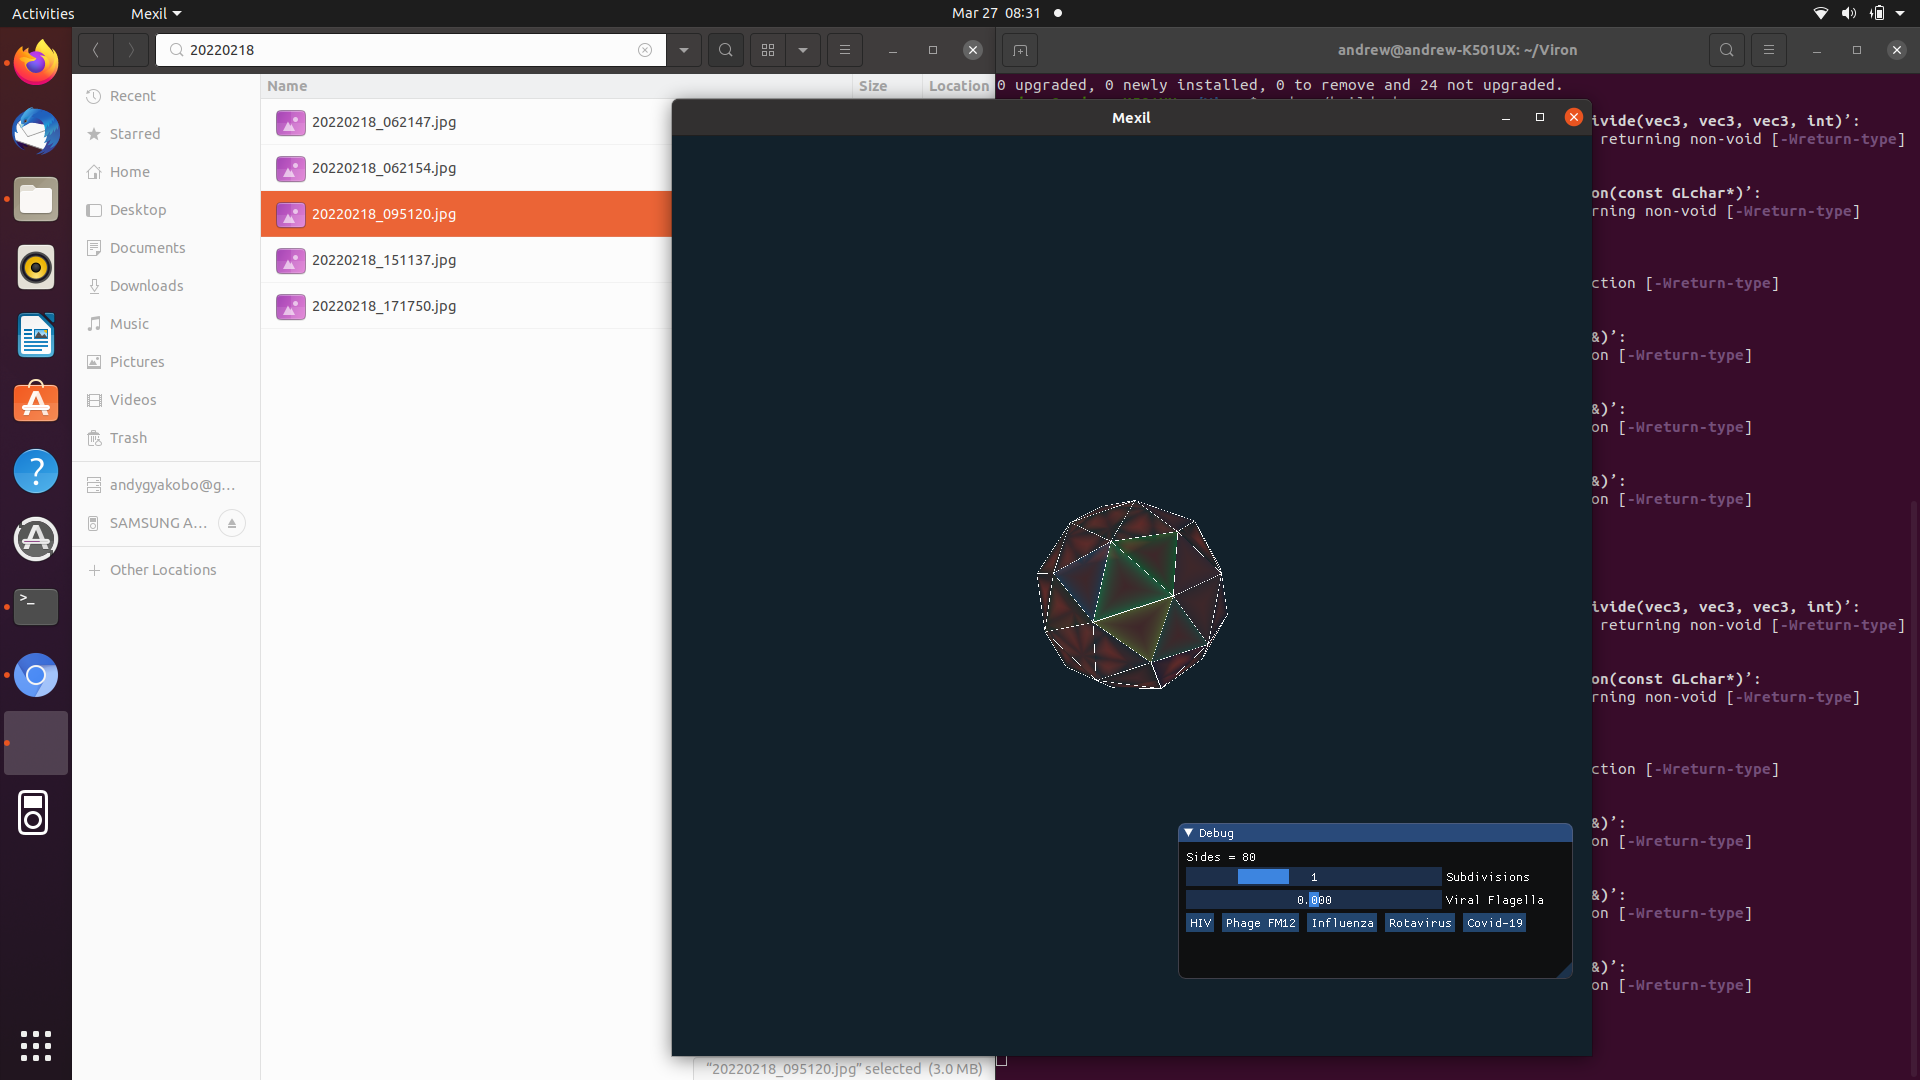1920x1080 pixels.
Task: Clear the search field text
Action: (x=645, y=50)
